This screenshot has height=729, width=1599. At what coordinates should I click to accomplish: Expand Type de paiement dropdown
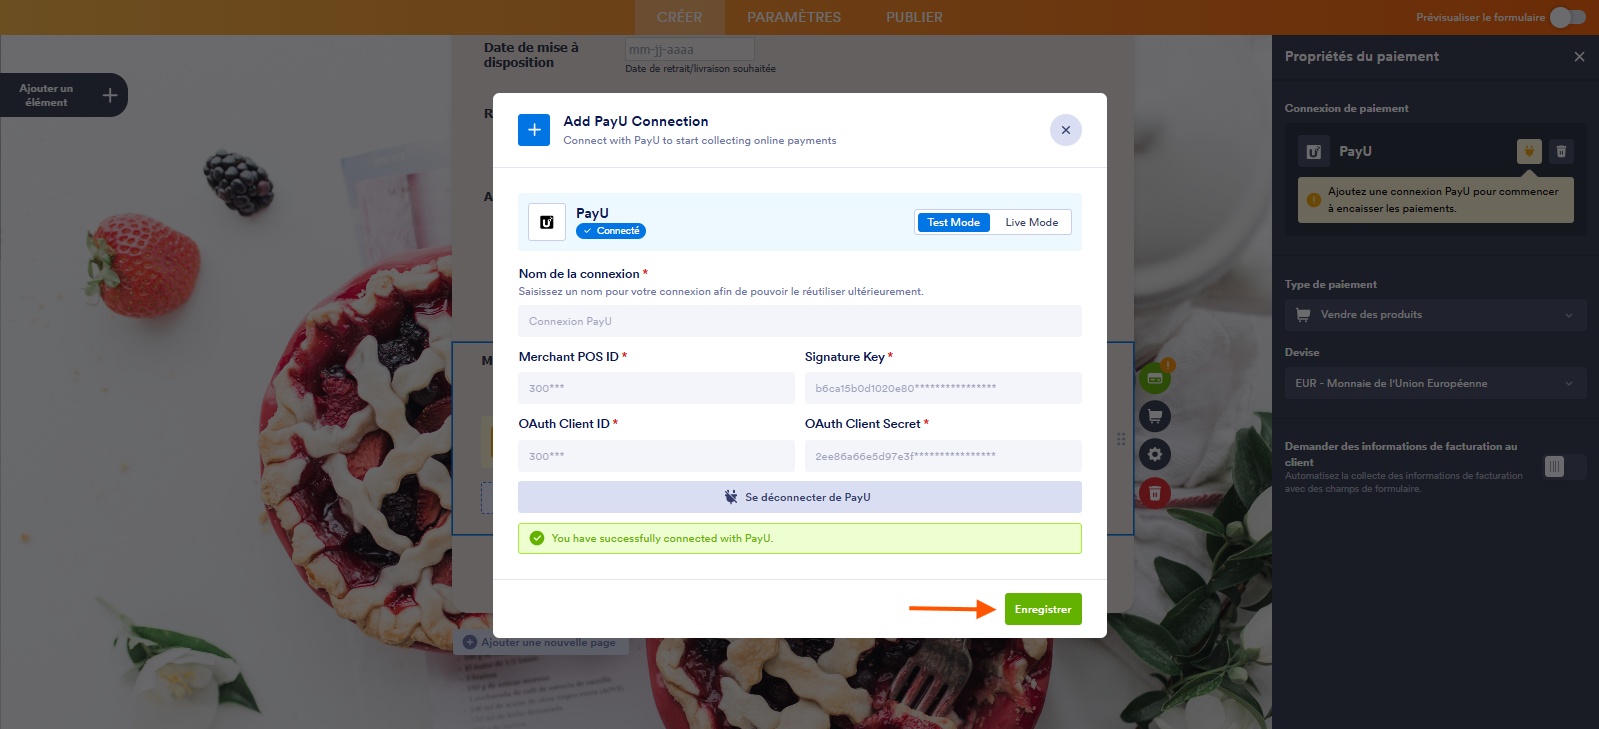tap(1435, 315)
